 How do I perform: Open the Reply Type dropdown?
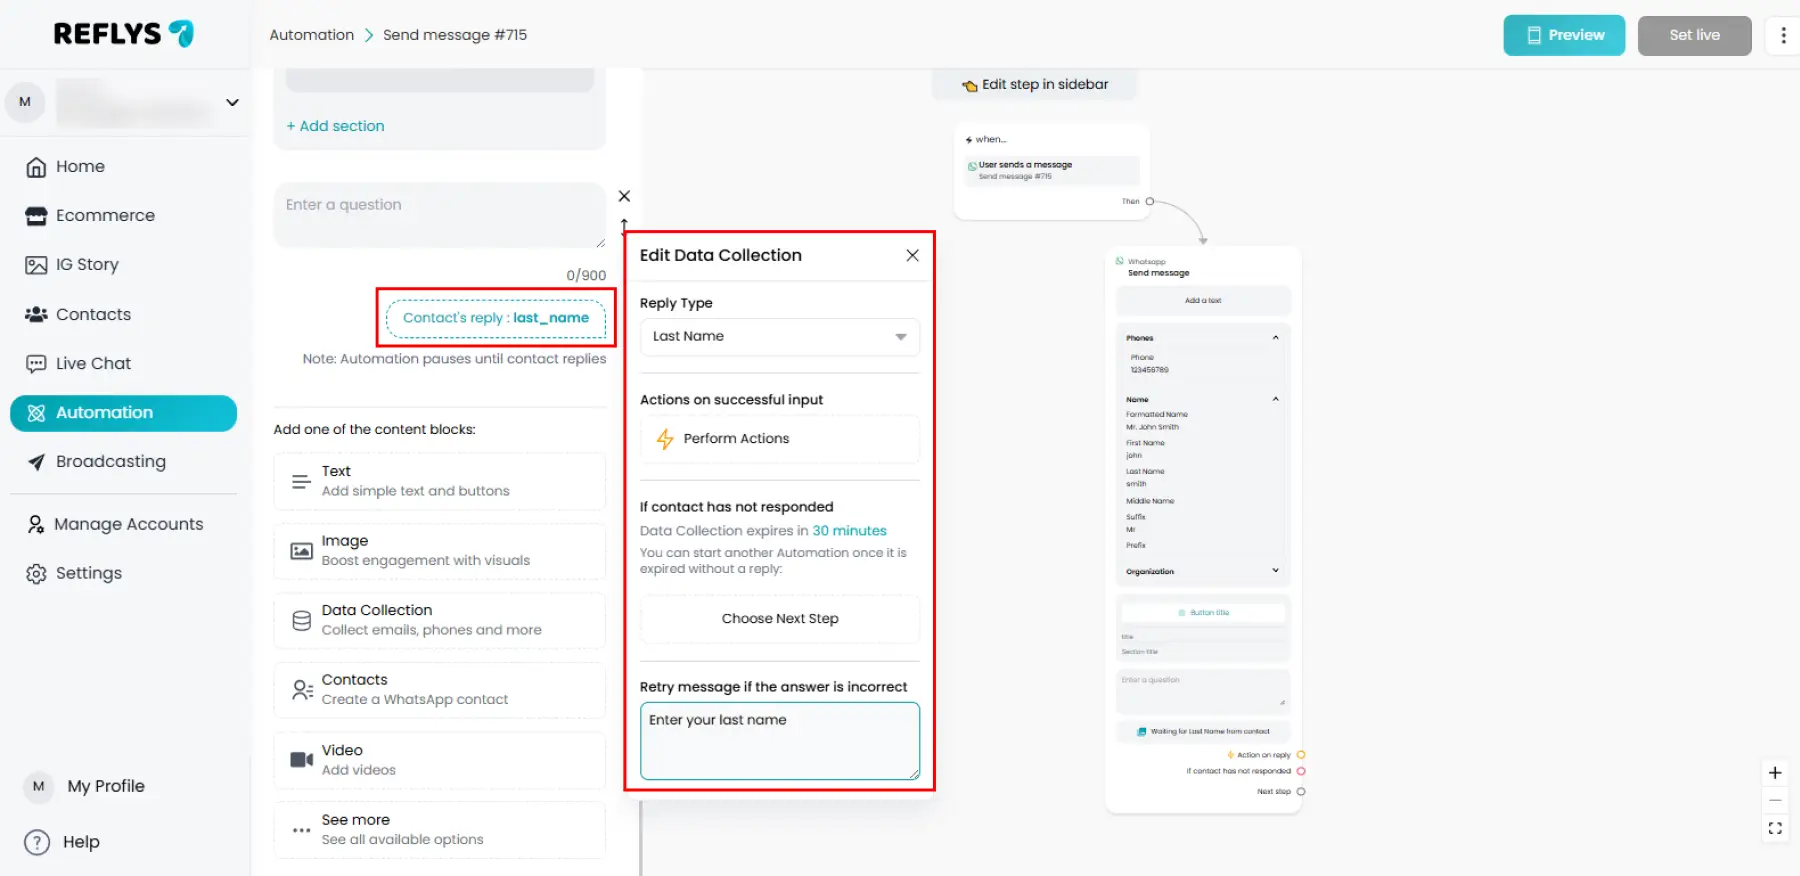(779, 337)
